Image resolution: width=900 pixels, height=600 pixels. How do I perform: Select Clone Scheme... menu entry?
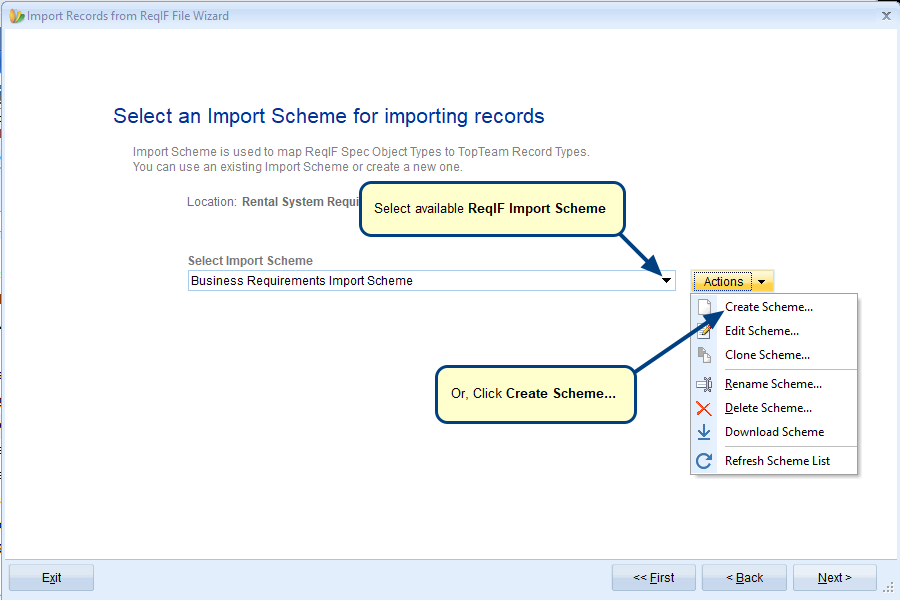pyautogui.click(x=774, y=355)
